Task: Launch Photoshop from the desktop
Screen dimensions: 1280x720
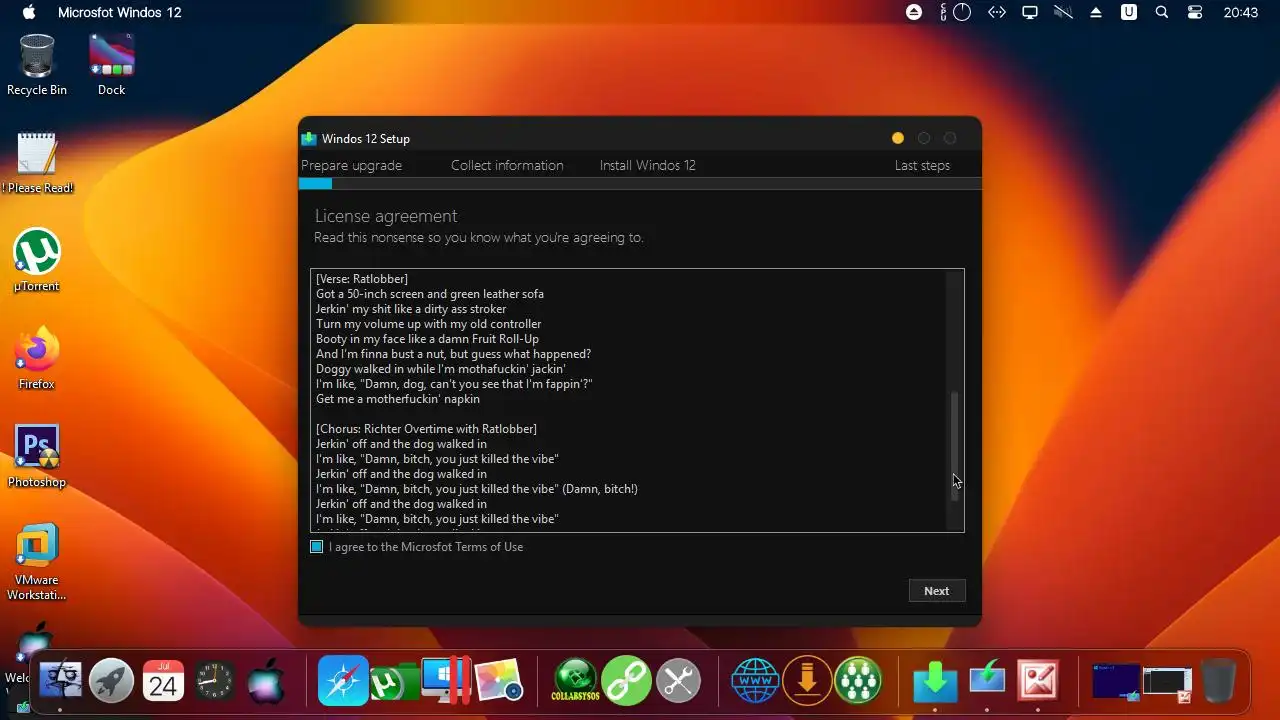Action: [37, 457]
